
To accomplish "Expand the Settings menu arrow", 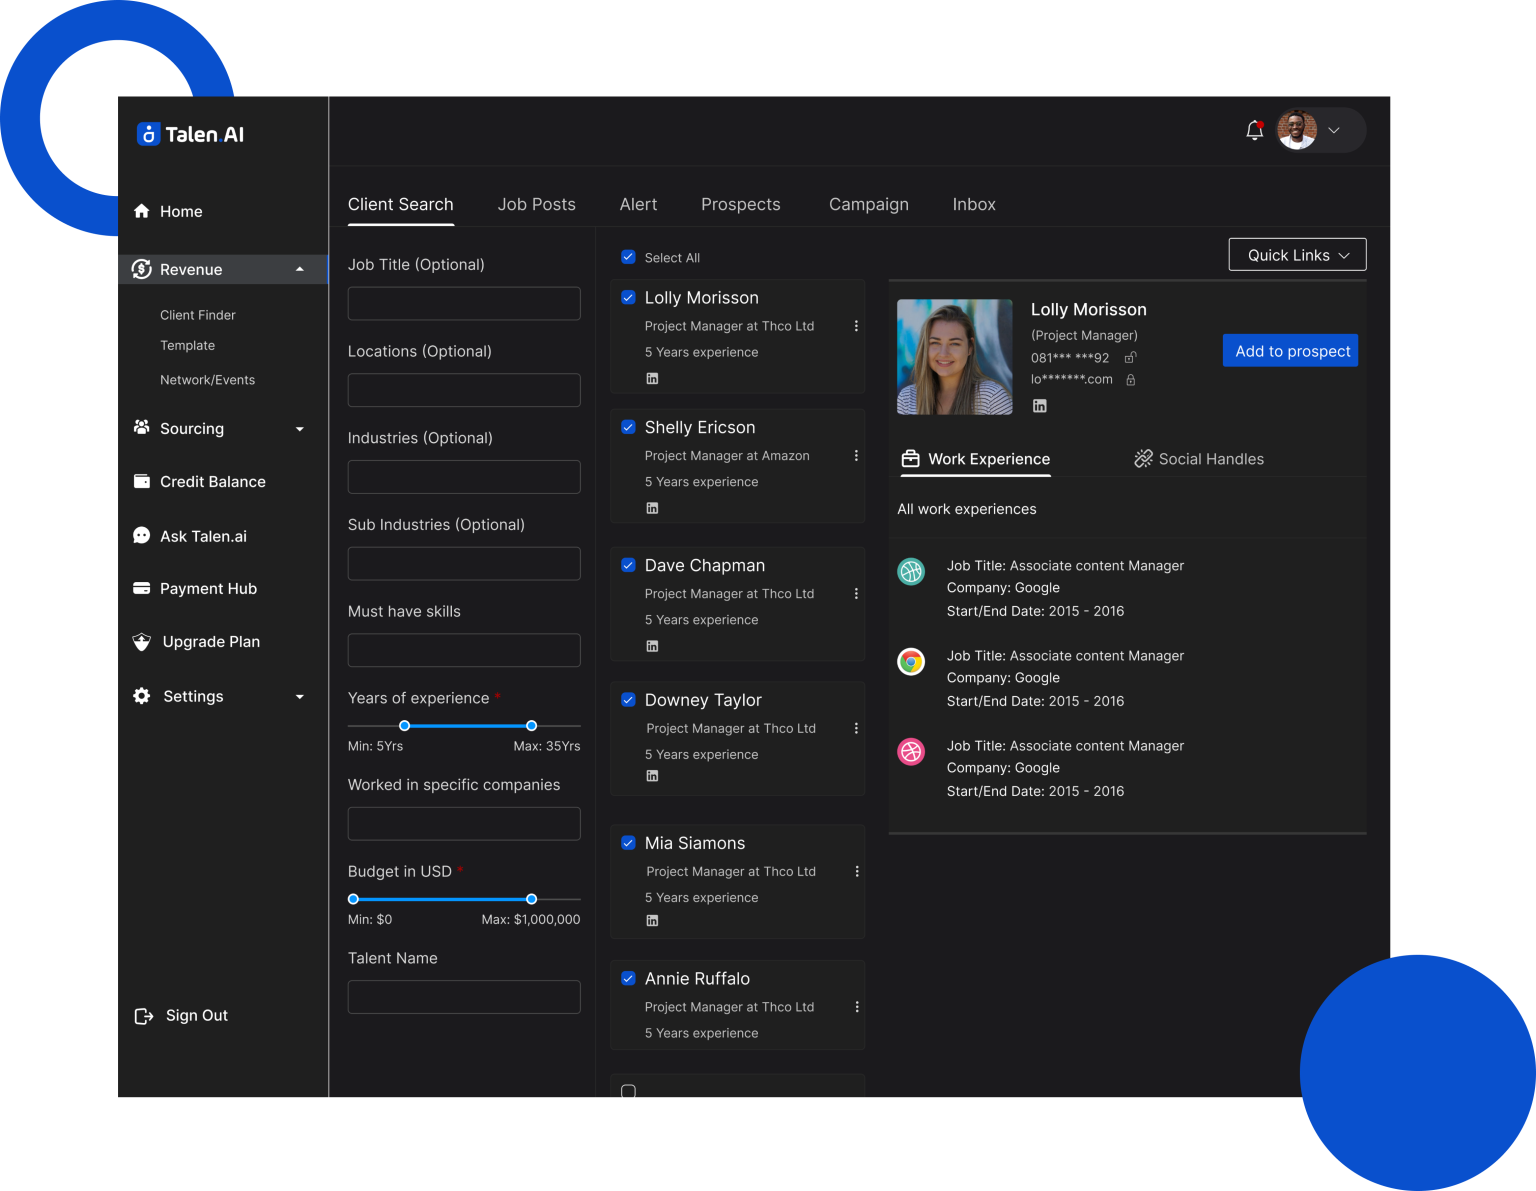I will click(300, 697).
